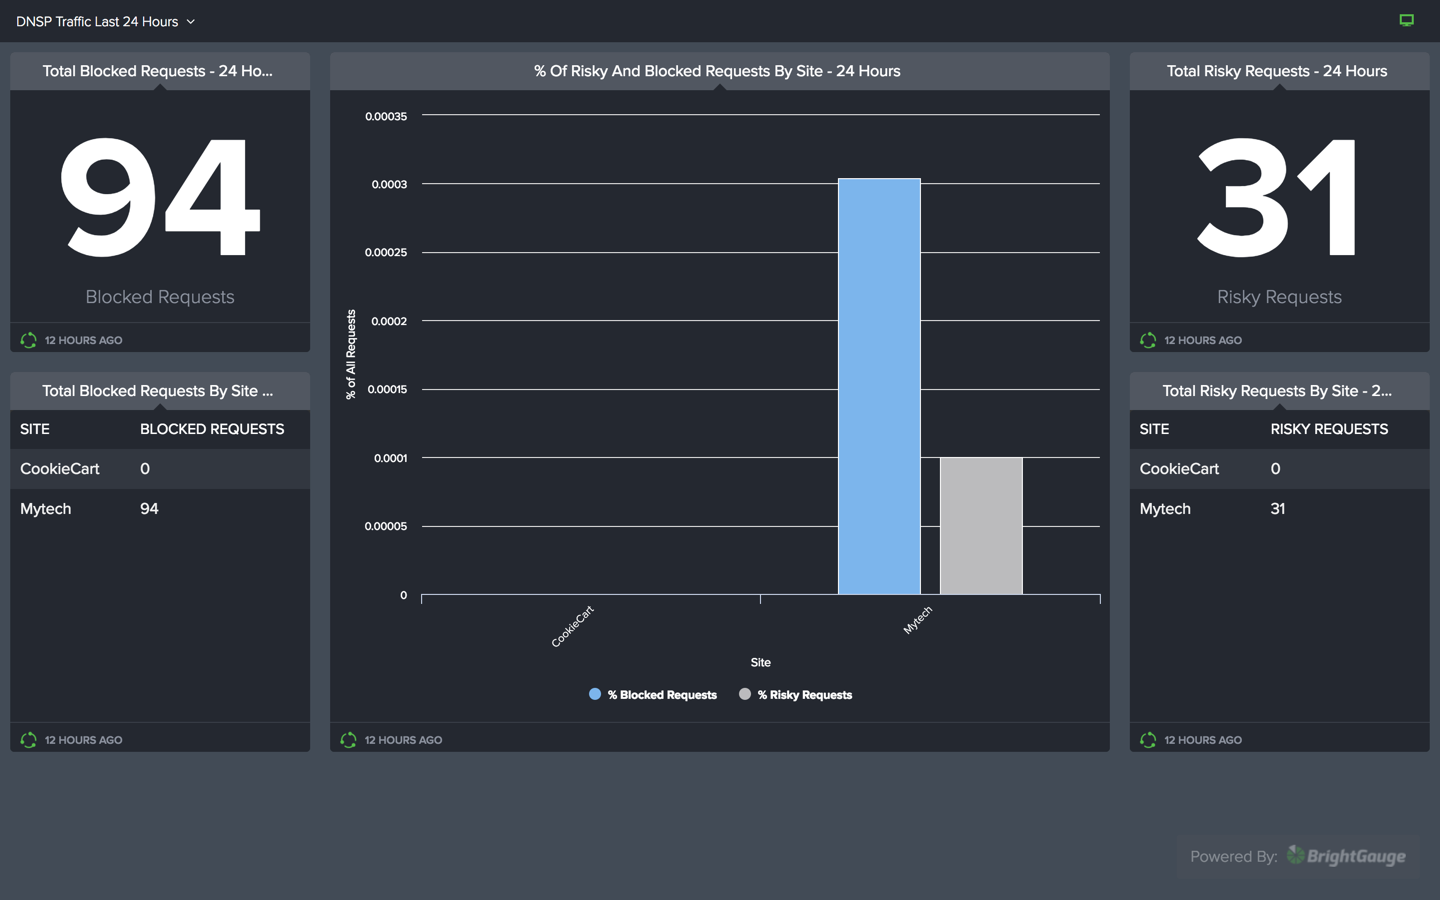Click the Total Blocked Requests By Site title
The width and height of the screenshot is (1440, 900).
pyautogui.click(x=158, y=391)
